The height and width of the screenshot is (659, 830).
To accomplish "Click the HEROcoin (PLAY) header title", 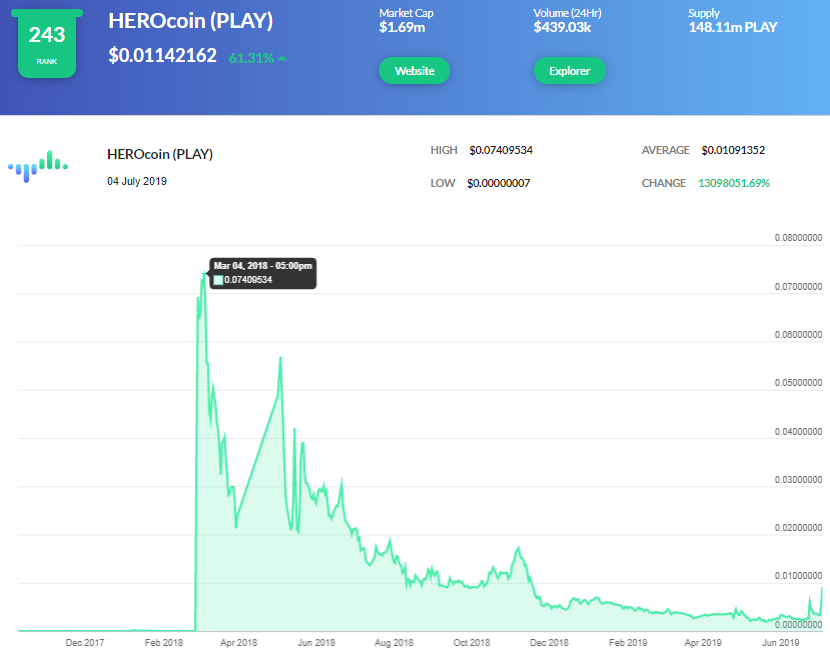I will (x=191, y=21).
